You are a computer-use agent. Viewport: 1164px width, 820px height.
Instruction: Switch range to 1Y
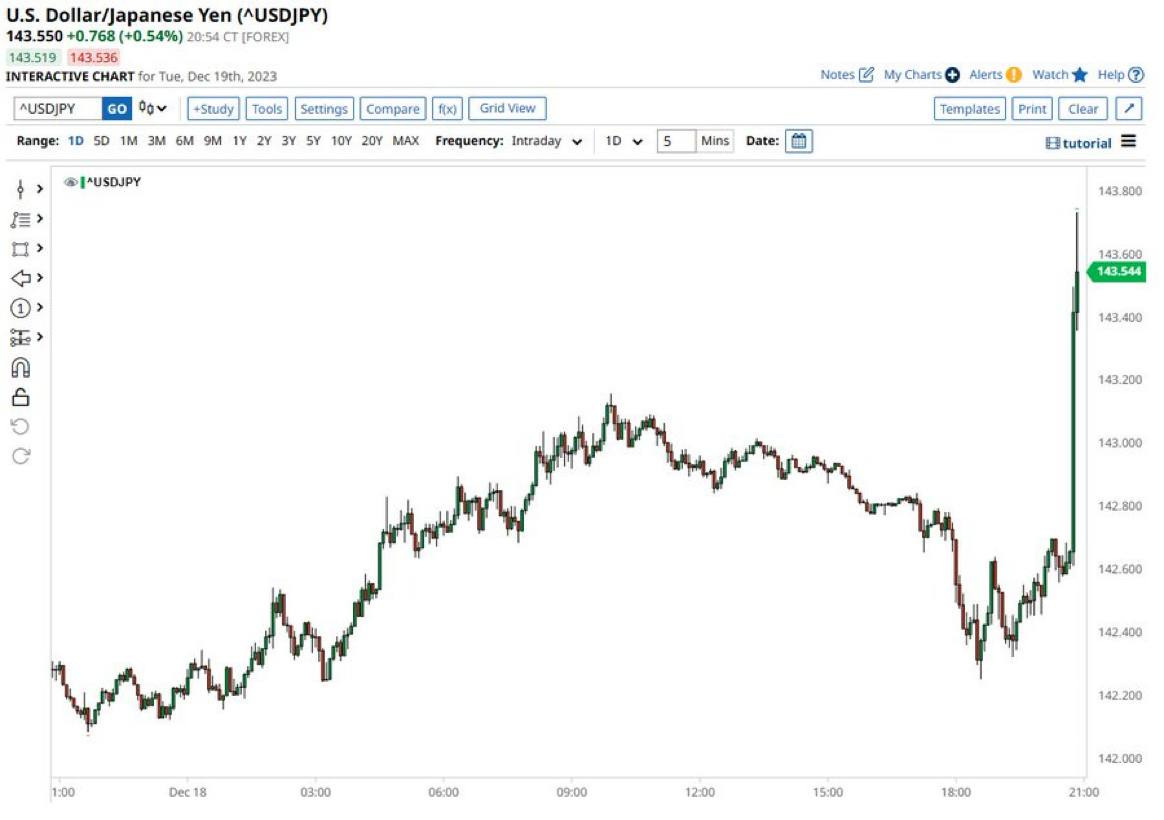pyautogui.click(x=239, y=141)
